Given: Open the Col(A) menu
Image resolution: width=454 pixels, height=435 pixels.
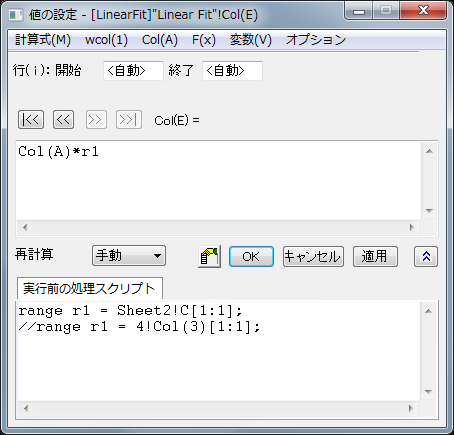Looking at the screenshot, I should click(160, 40).
